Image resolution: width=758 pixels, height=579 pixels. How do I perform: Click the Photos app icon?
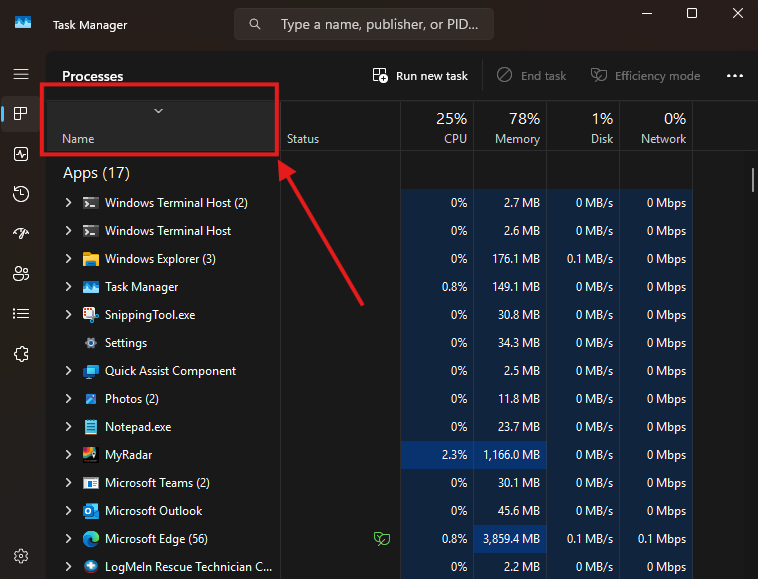click(x=90, y=399)
